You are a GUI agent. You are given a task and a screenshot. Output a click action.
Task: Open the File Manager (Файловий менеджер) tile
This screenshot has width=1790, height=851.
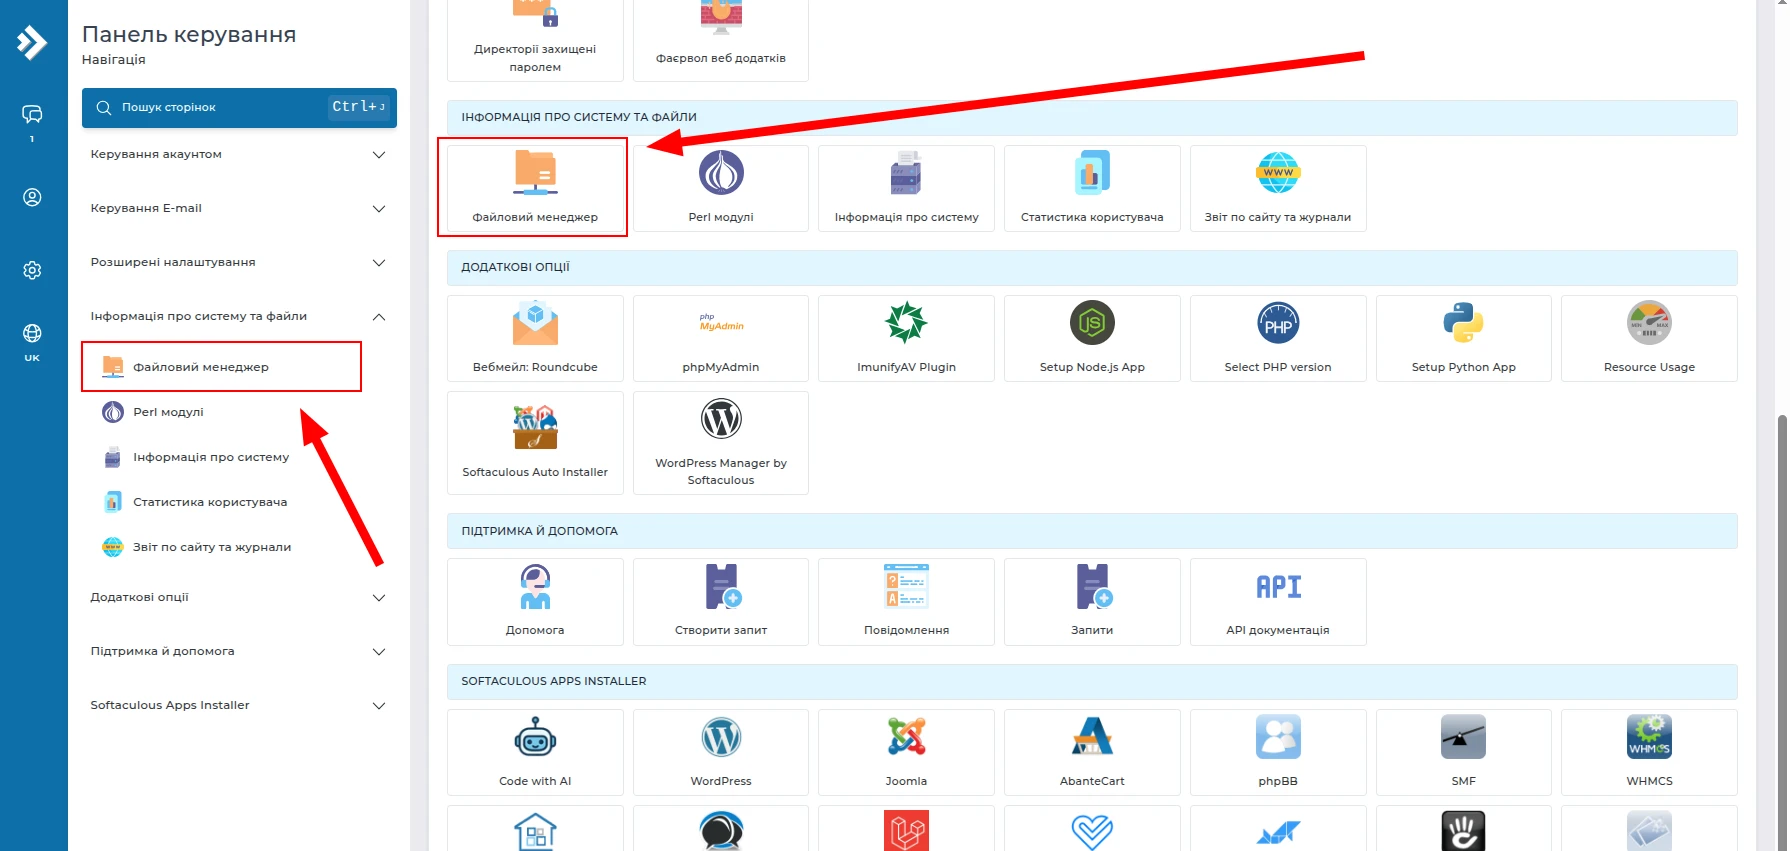click(x=535, y=188)
